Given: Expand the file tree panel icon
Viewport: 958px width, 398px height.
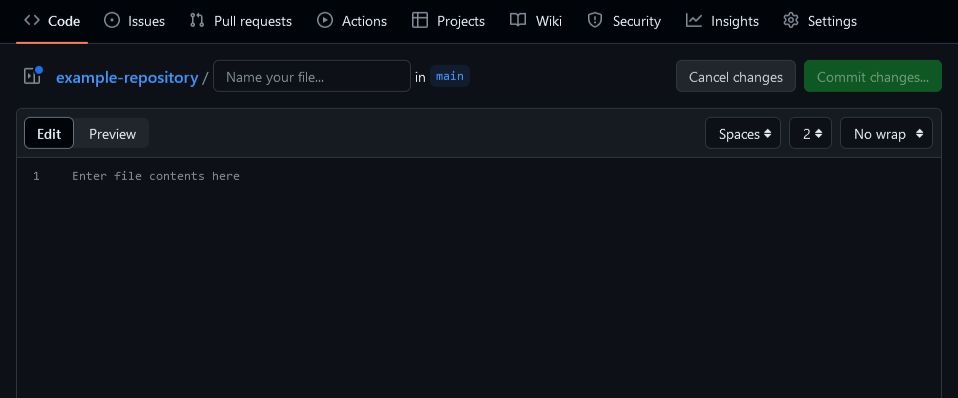Looking at the screenshot, I should pyautogui.click(x=32, y=76).
